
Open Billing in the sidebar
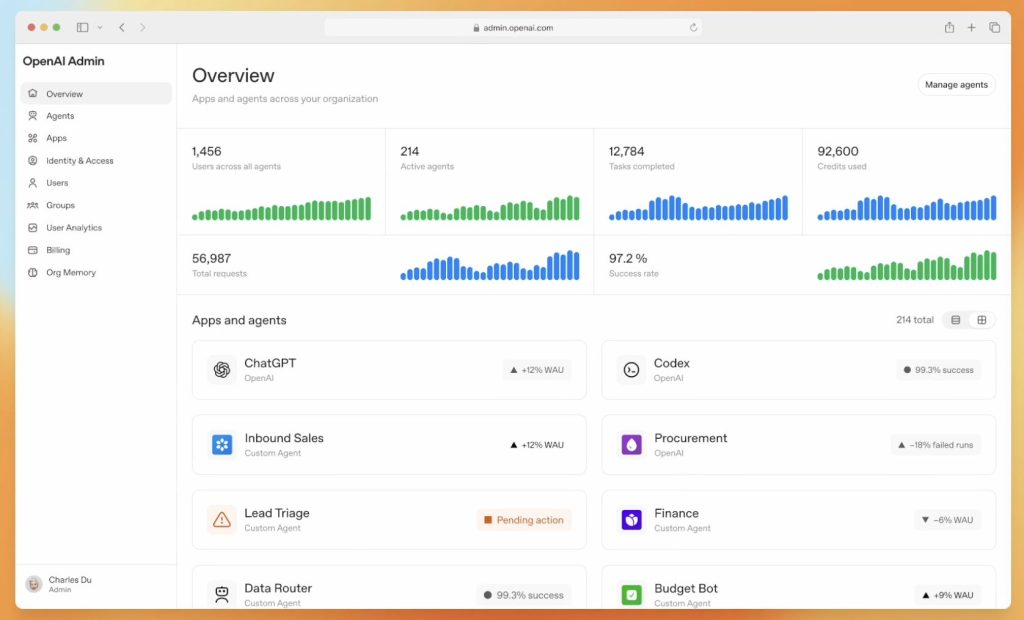click(58, 250)
